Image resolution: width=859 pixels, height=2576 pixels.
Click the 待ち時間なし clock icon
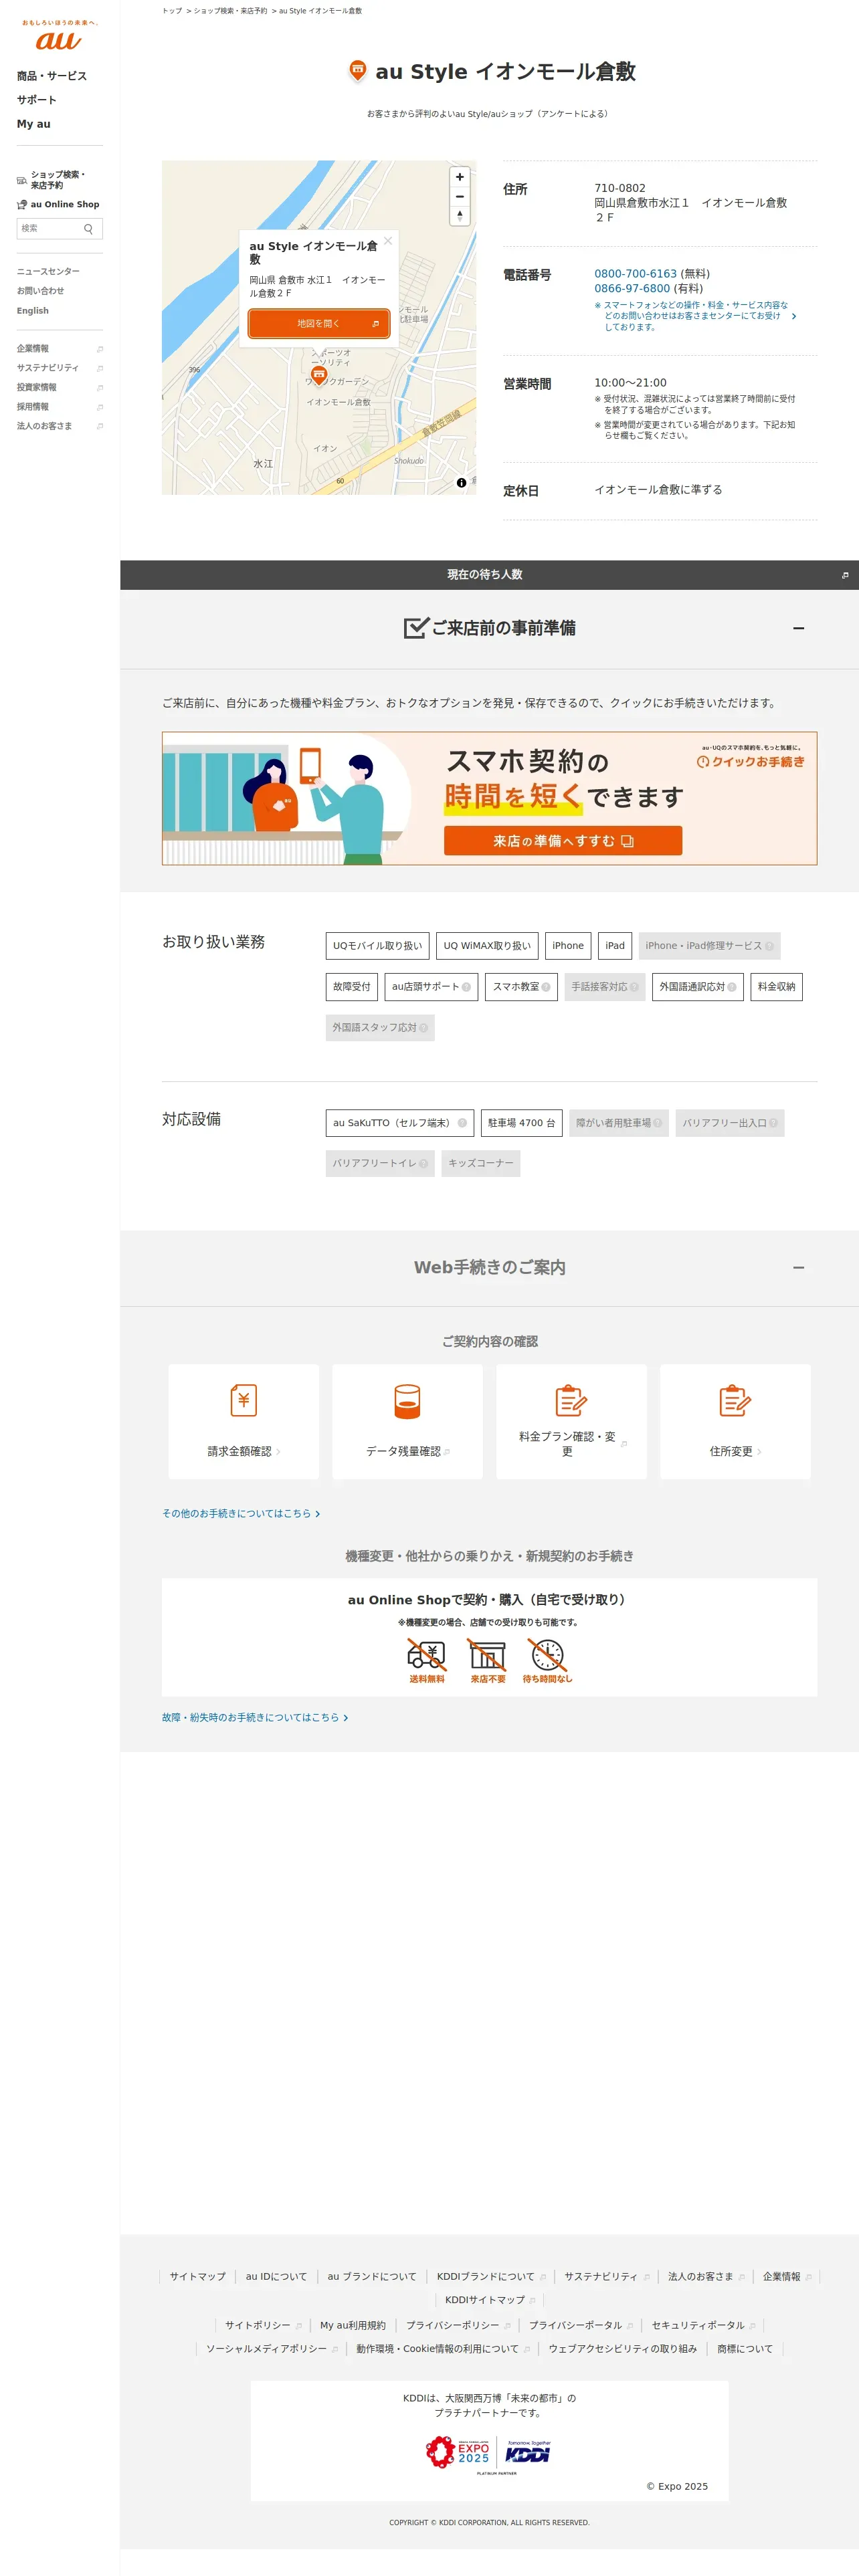click(548, 1655)
